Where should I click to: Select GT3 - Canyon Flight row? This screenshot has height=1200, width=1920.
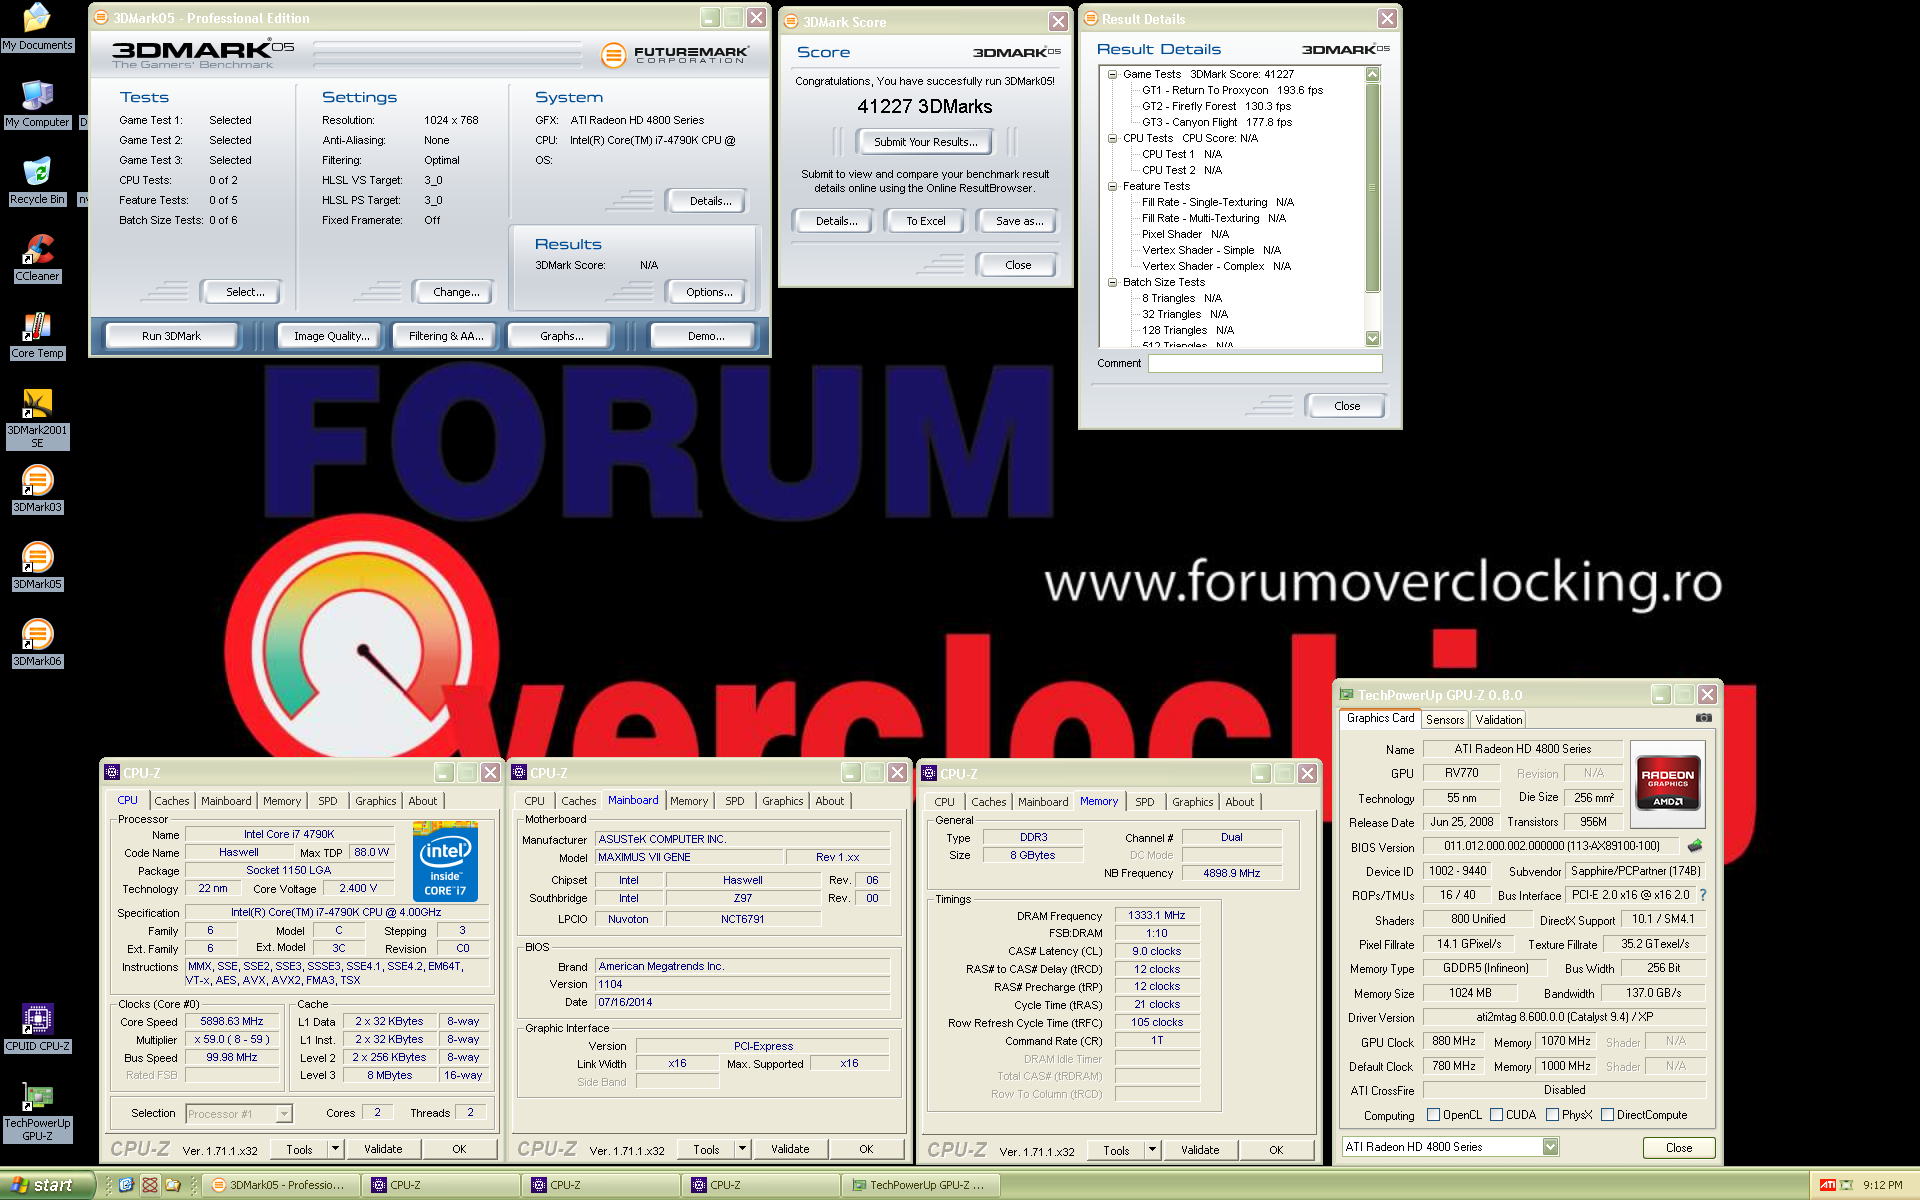pos(1217,122)
